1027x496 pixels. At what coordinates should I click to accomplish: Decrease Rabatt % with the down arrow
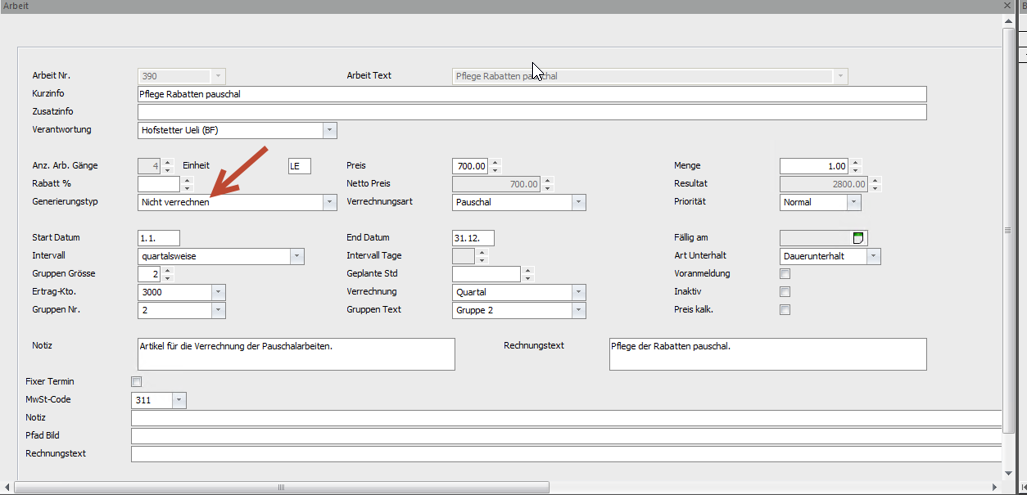187,188
